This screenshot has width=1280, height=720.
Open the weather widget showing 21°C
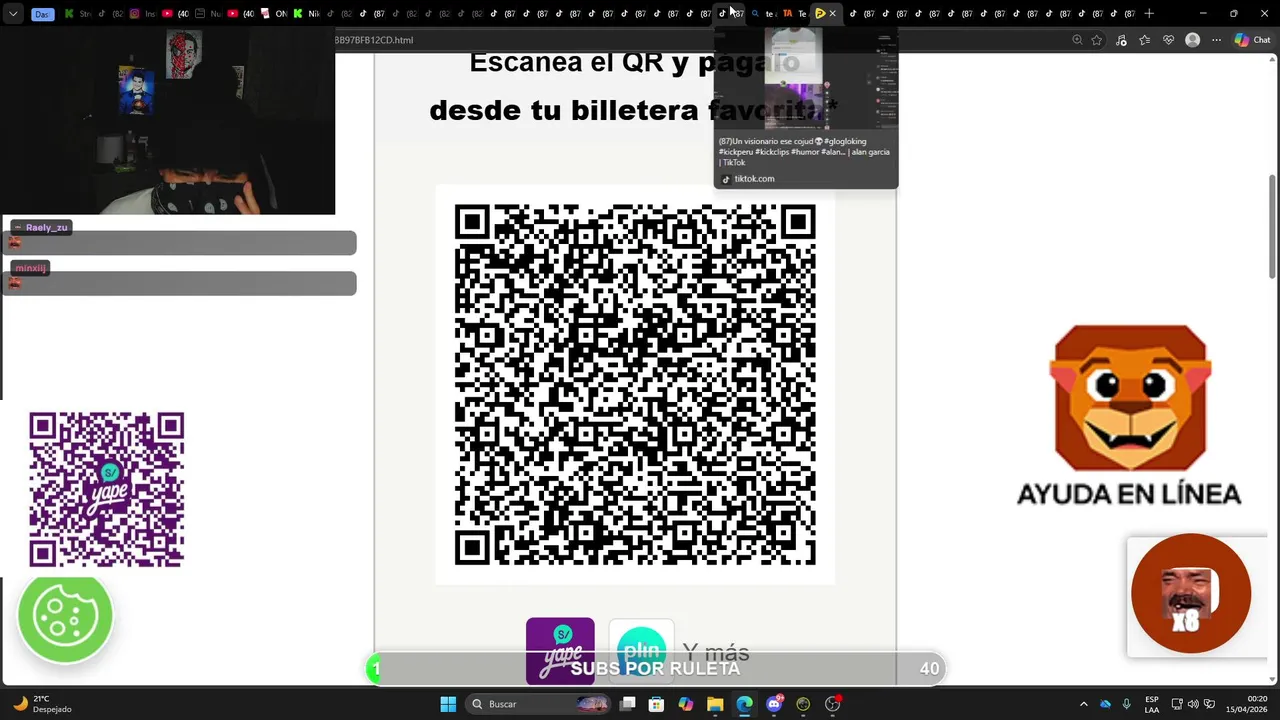(x=42, y=704)
